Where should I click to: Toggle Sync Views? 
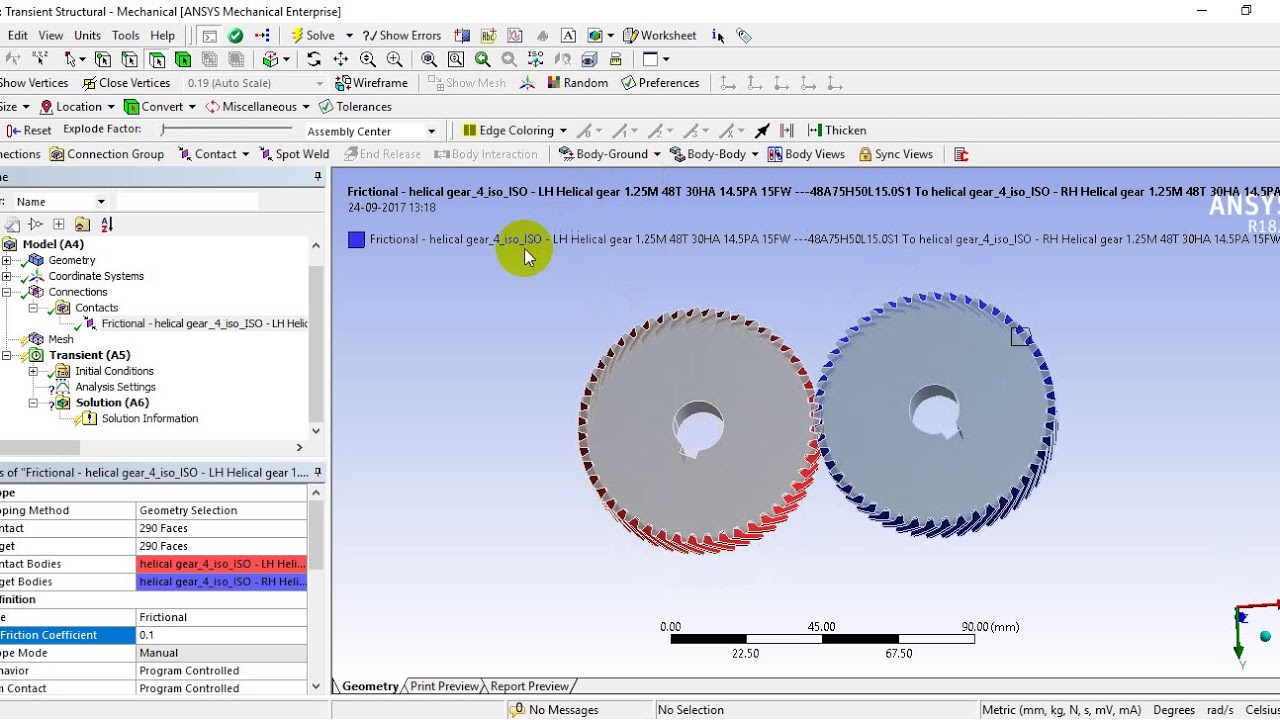pos(895,154)
